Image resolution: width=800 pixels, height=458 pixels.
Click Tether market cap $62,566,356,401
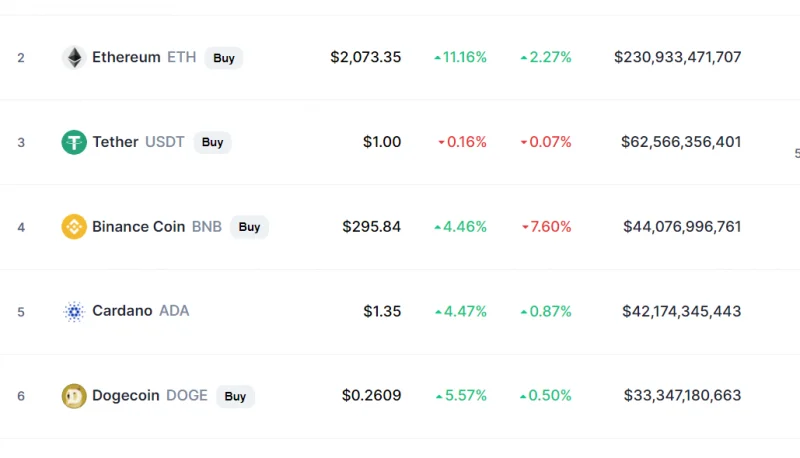click(x=681, y=142)
